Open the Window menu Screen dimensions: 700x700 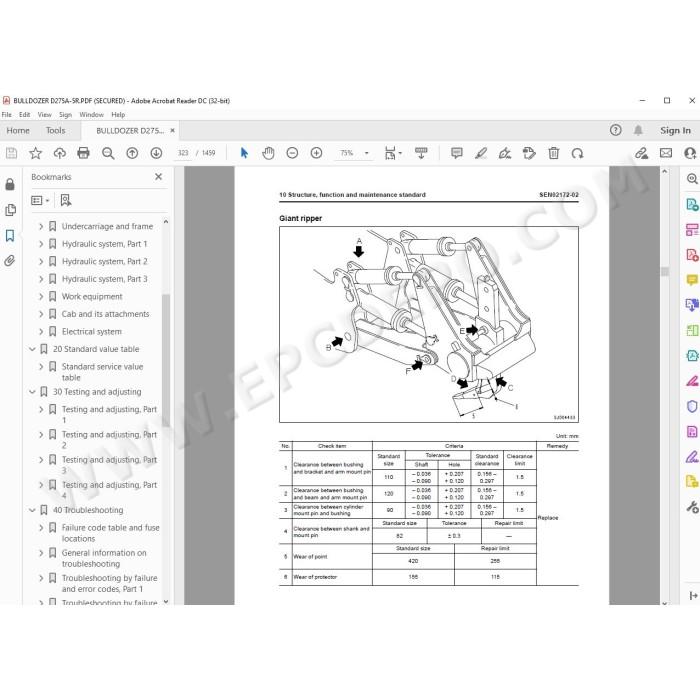pos(92,115)
